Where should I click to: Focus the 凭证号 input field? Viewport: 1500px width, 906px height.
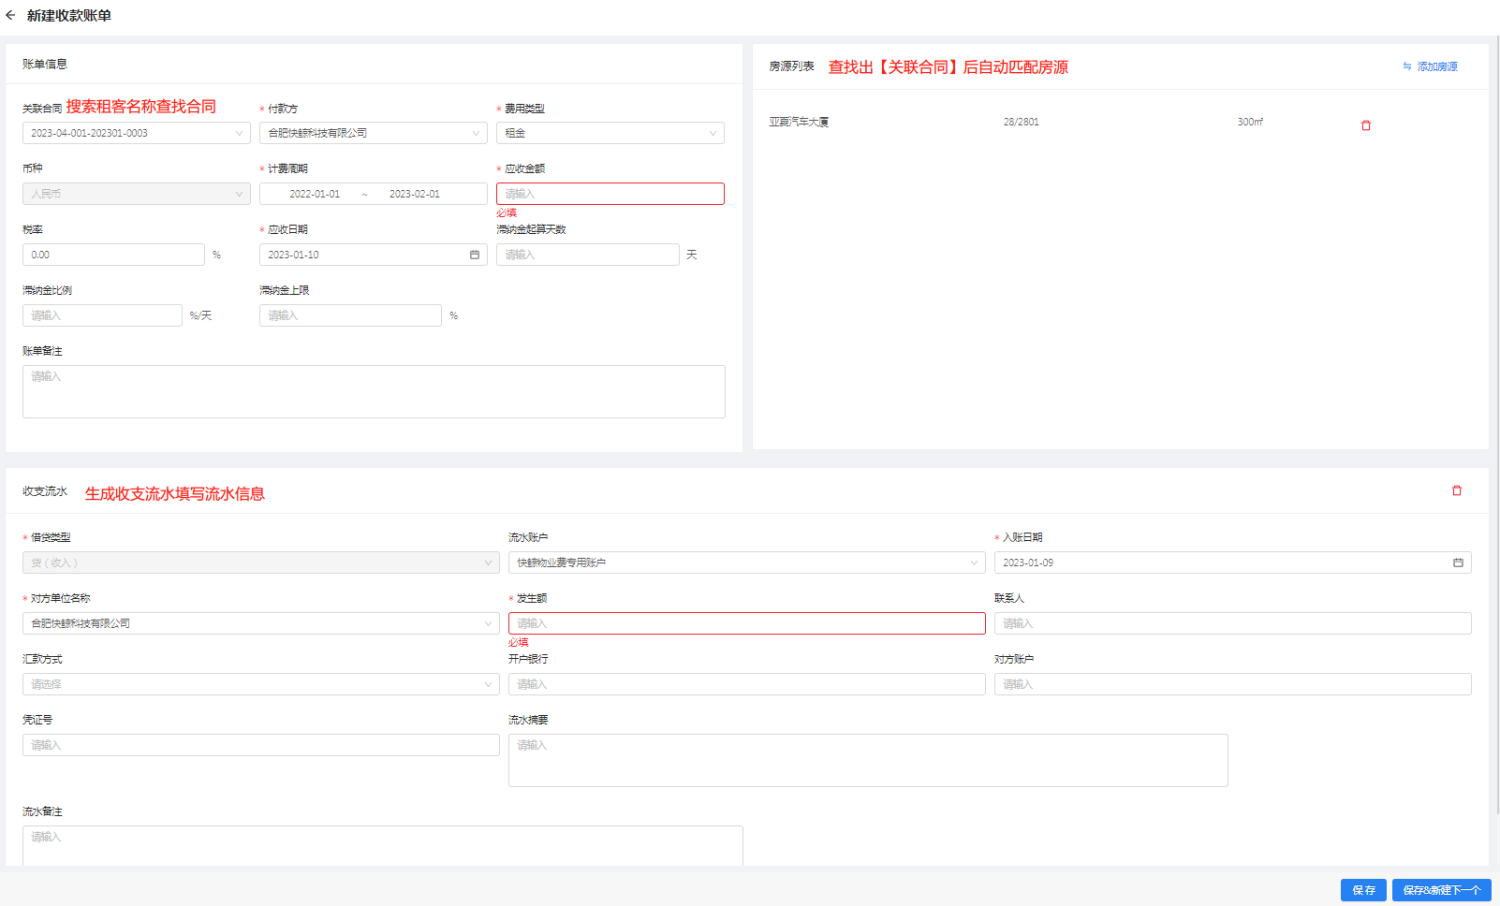(261, 745)
